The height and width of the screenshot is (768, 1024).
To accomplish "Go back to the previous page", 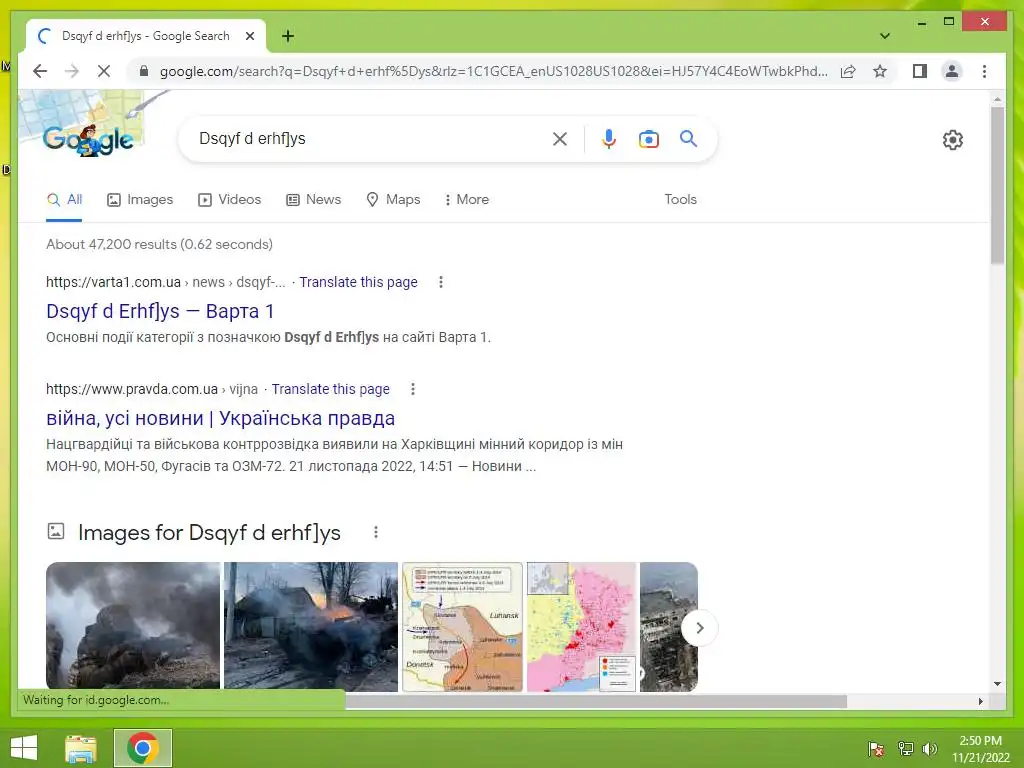I will point(40,71).
